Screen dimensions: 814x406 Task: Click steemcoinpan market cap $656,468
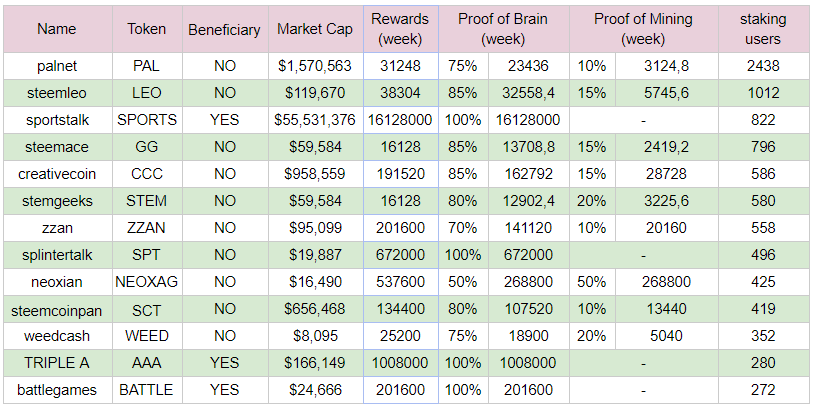(x=313, y=309)
